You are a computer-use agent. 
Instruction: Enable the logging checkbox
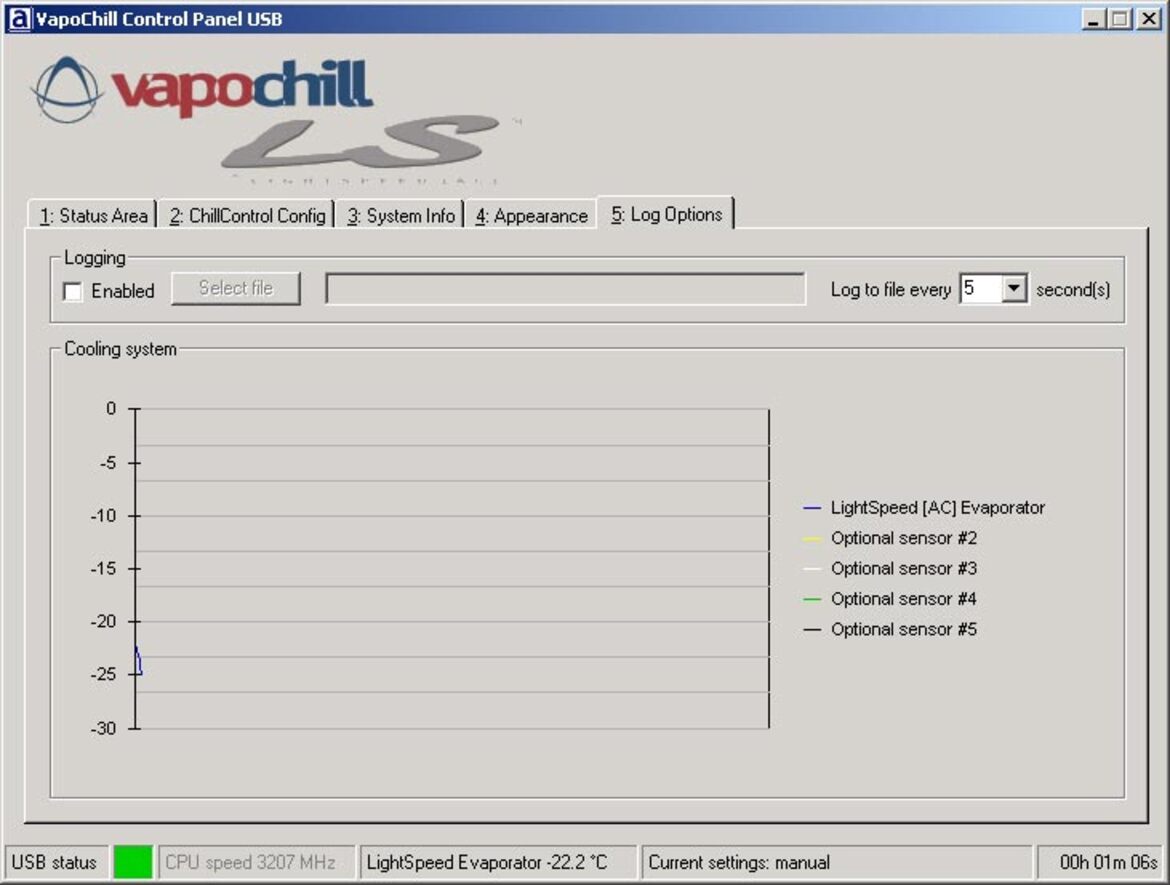(72, 291)
